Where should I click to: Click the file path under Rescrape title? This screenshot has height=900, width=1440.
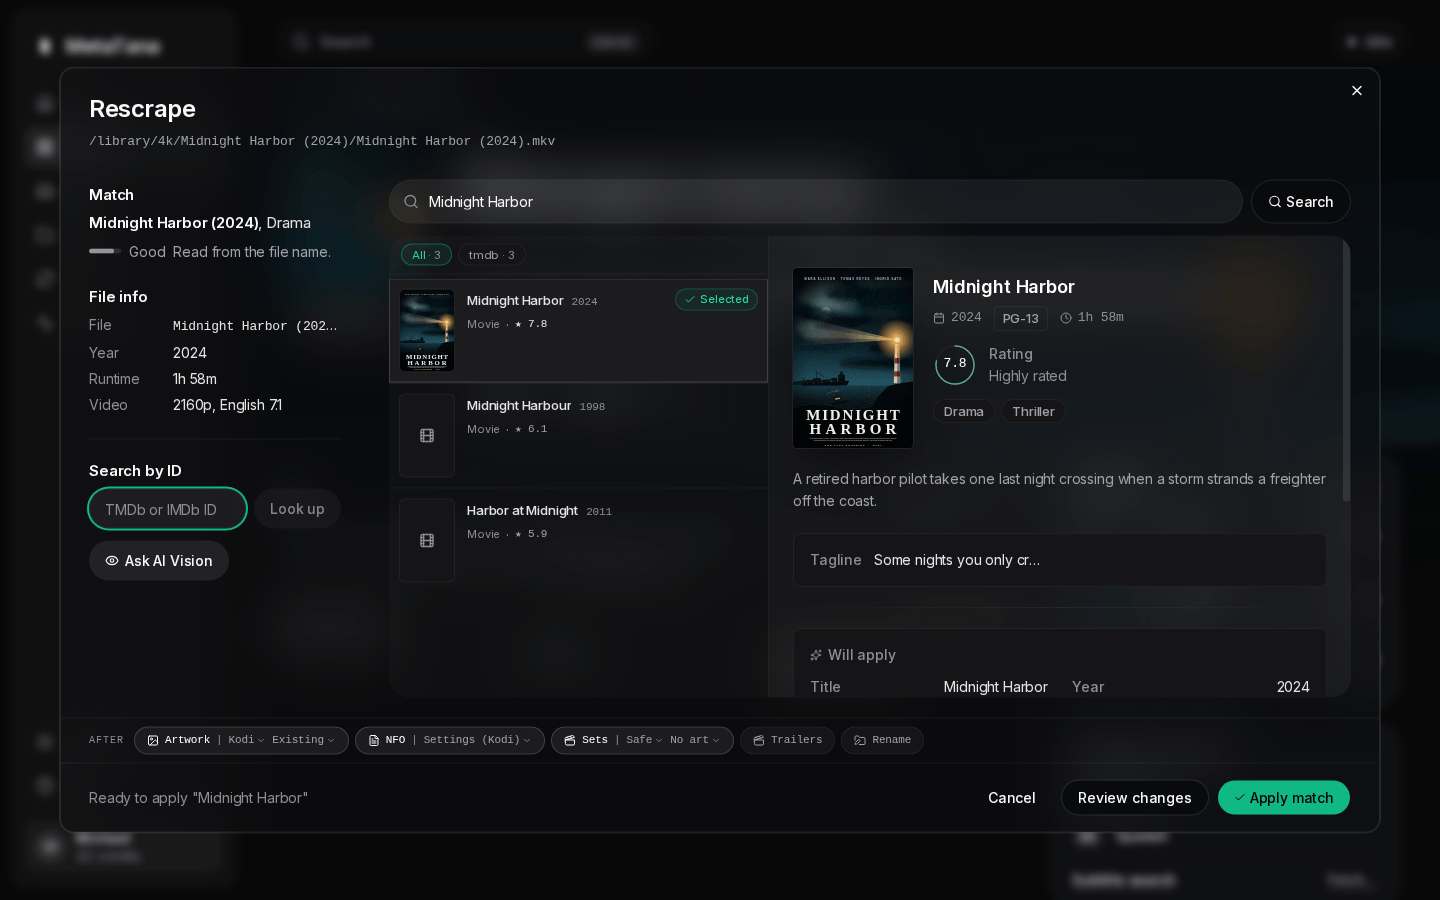point(322,141)
